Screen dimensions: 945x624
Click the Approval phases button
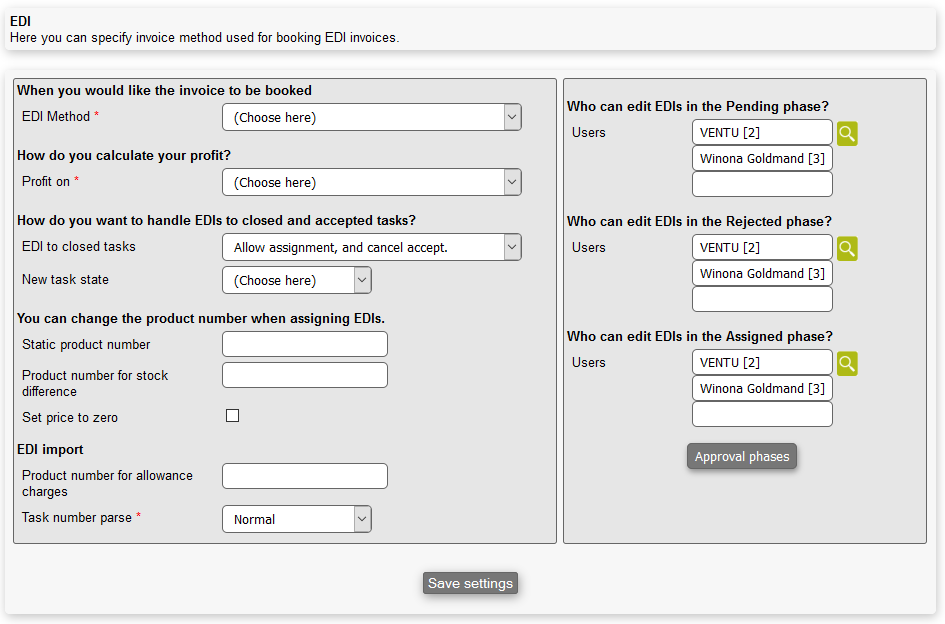(741, 457)
